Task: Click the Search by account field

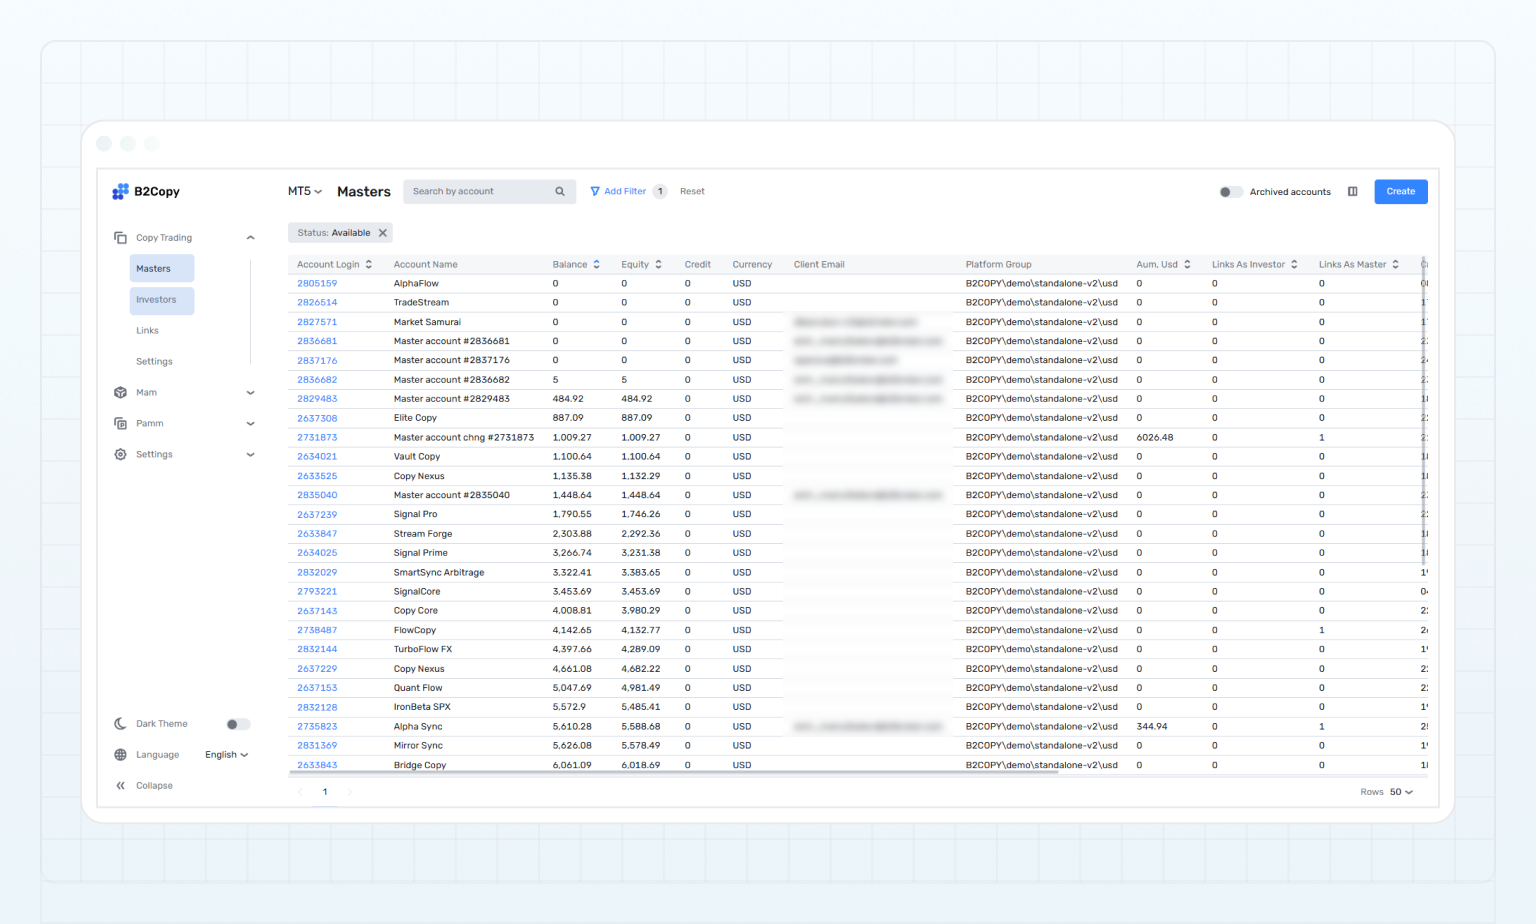Action: [x=480, y=191]
